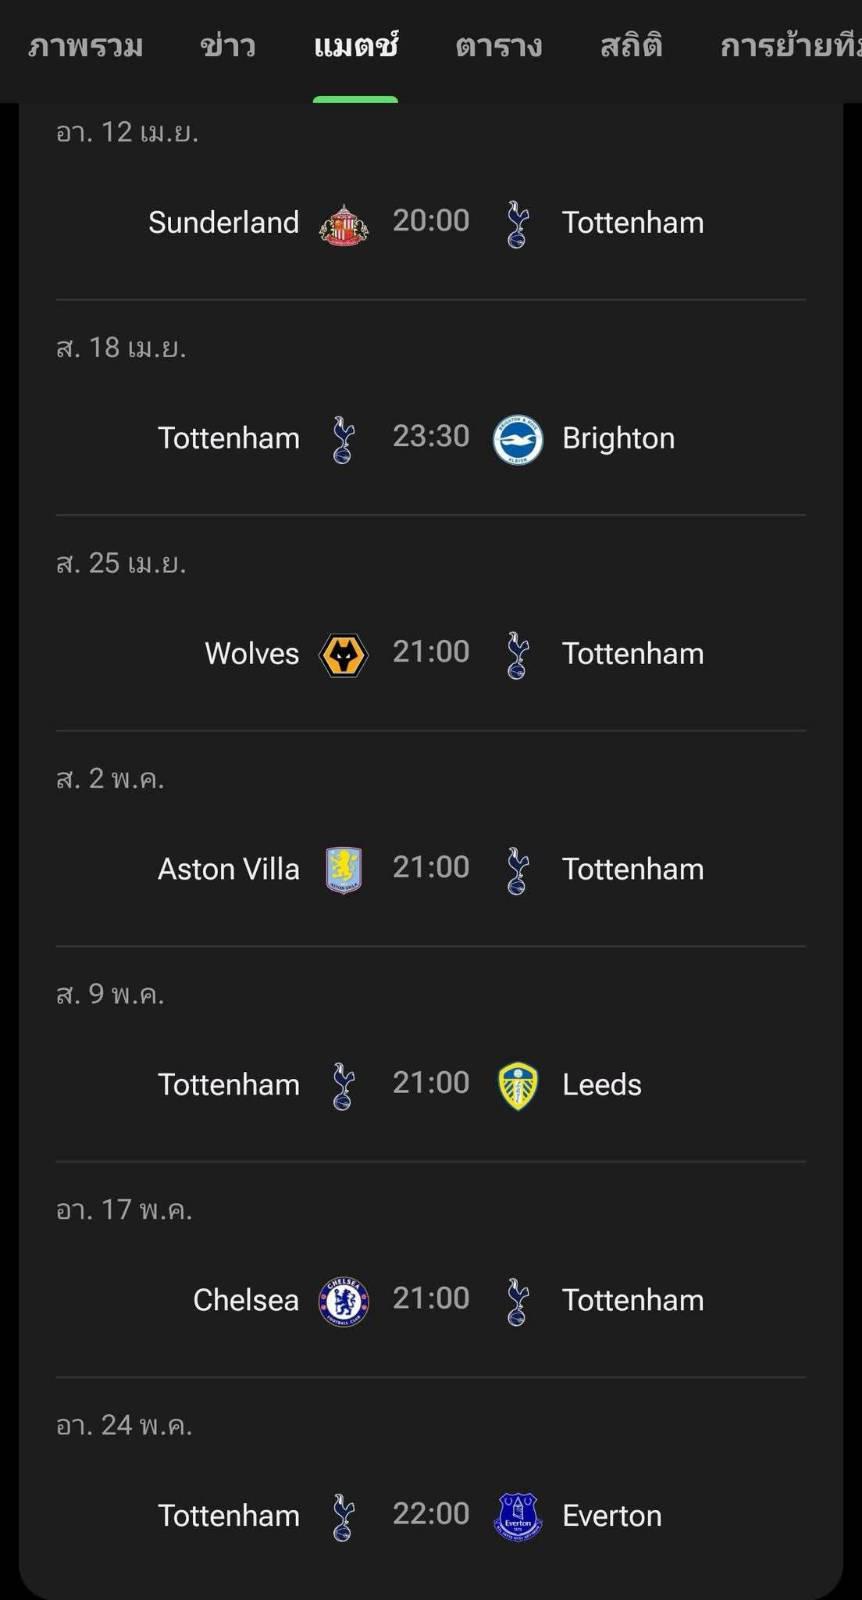Open the การย้ายทีม tab

click(x=790, y=46)
